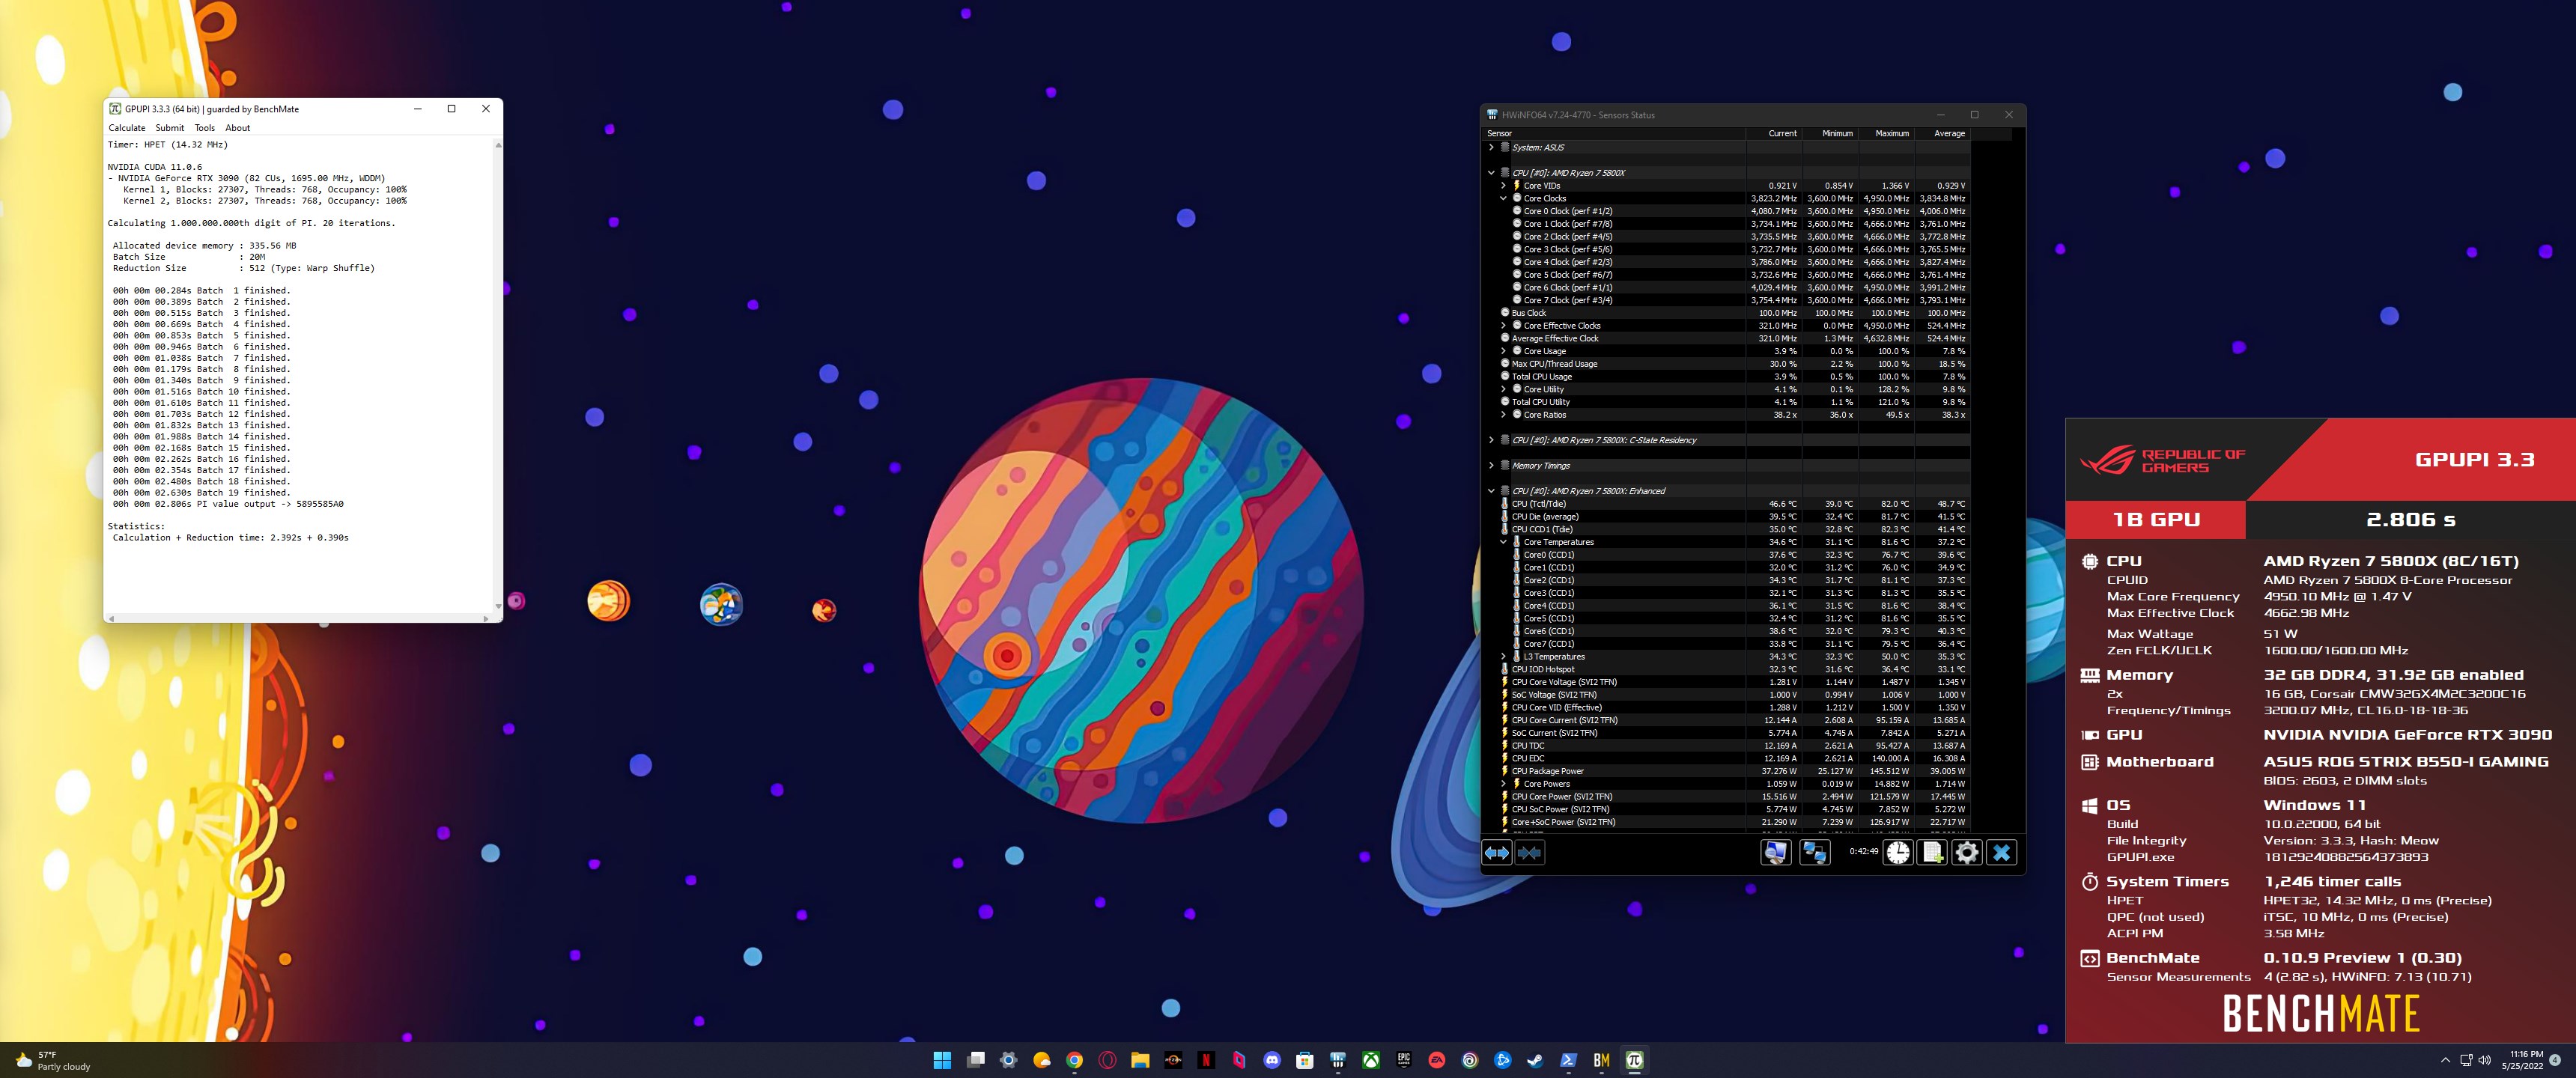Expand Memory Timings sensor group
The image size is (2576, 1078).
click(1491, 465)
